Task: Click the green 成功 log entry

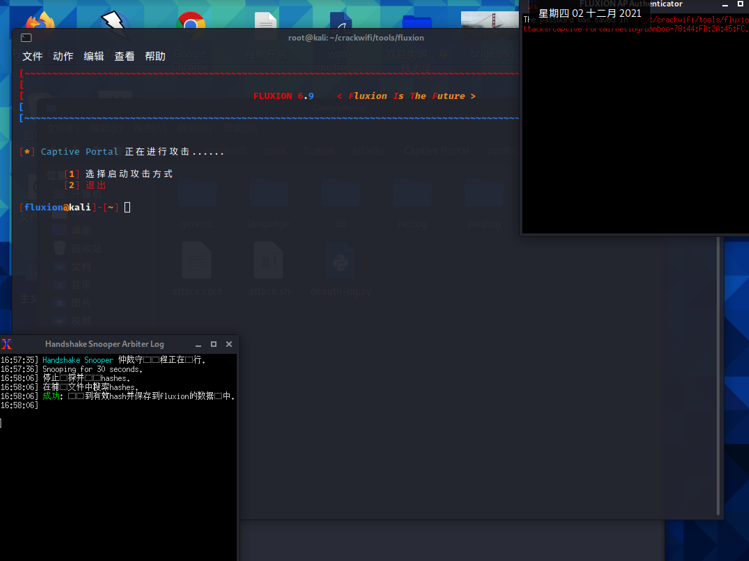Action: pyautogui.click(x=50, y=396)
